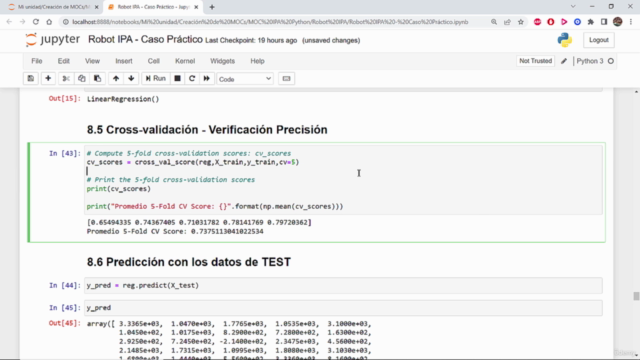
Task: Click the localhost address bar
Action: pos(270,22)
